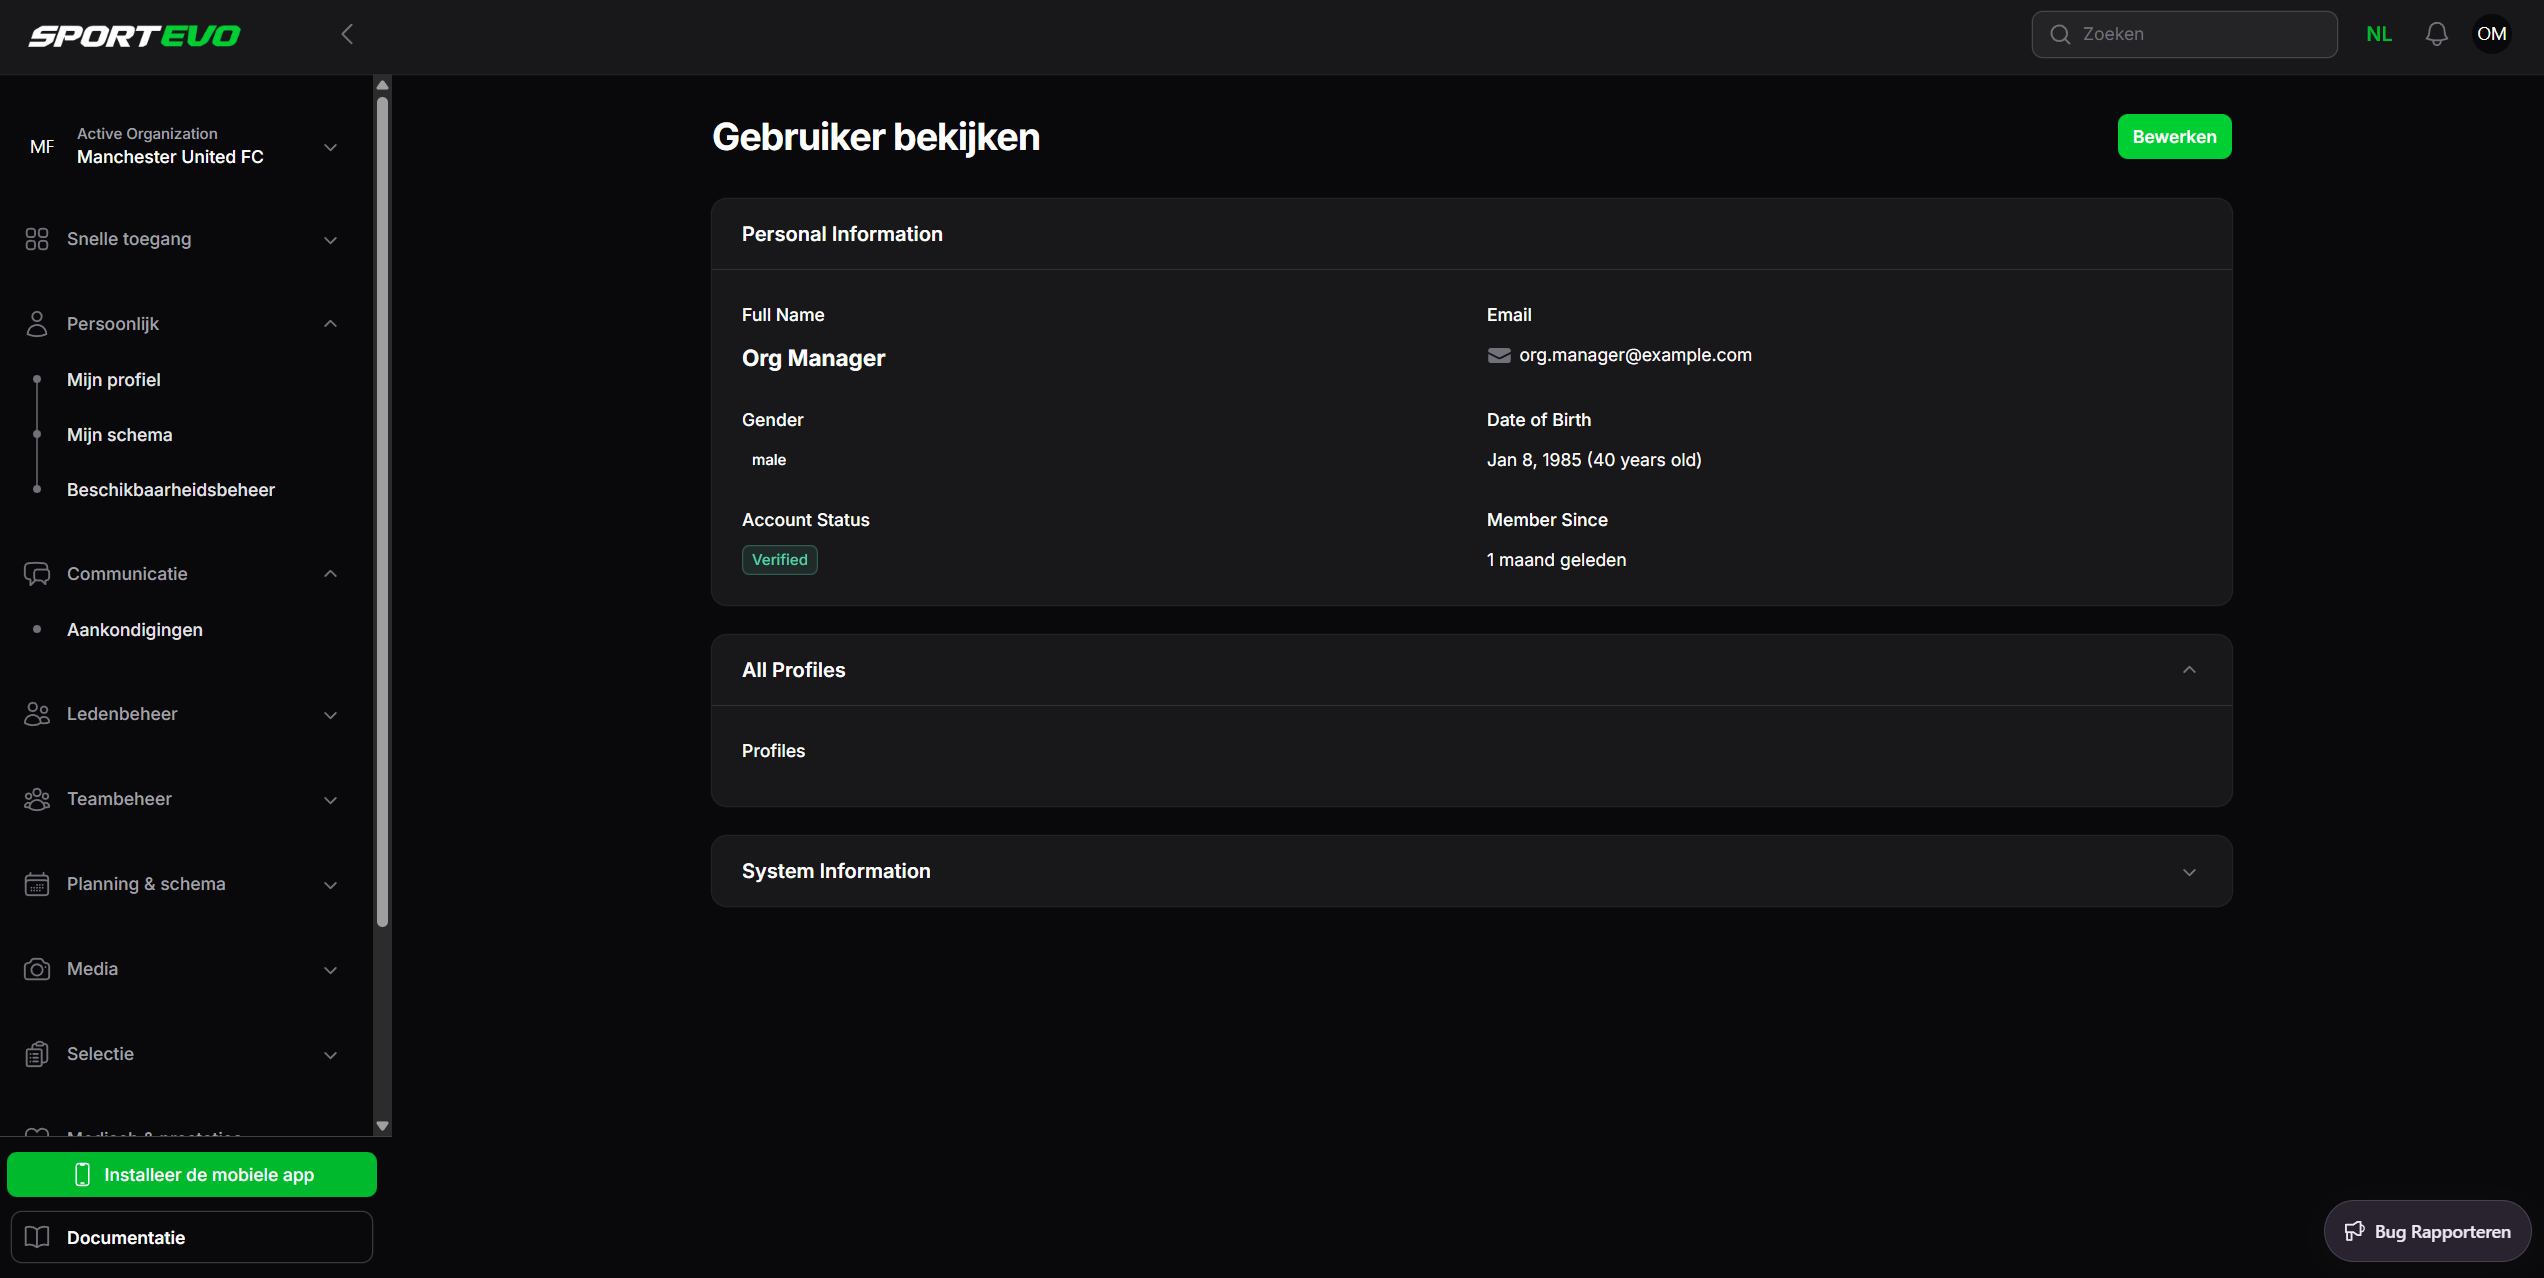2544x1278 pixels.
Task: Open Mijn profiel page
Action: pyautogui.click(x=114, y=380)
